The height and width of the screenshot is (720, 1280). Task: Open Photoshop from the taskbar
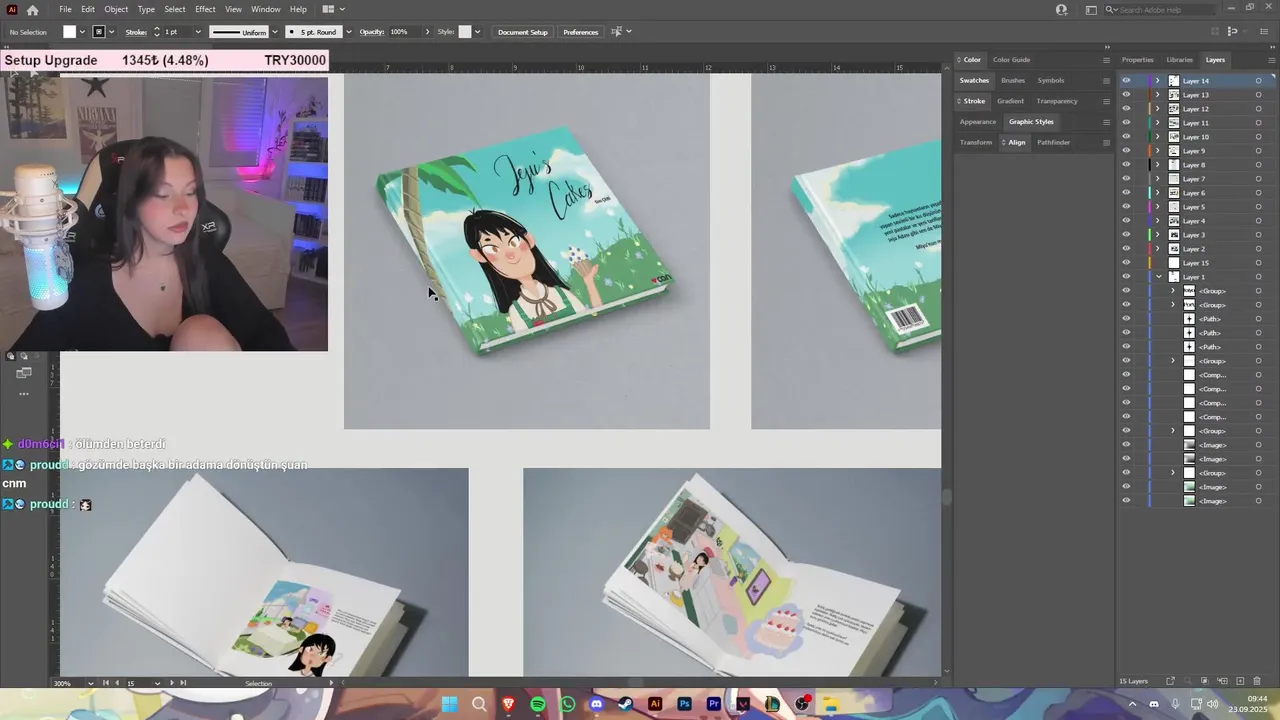685,704
